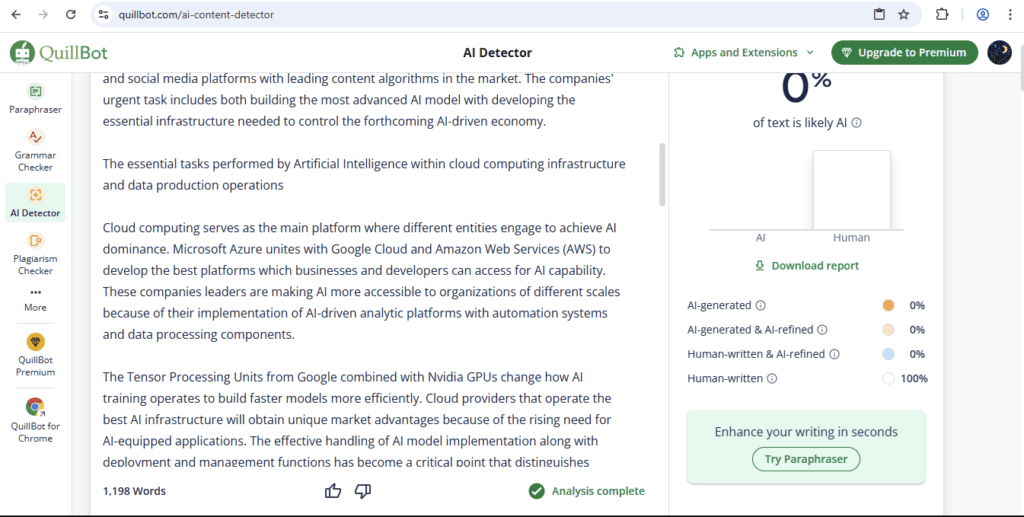Click Download report link
This screenshot has height=517, width=1024.
tap(807, 266)
